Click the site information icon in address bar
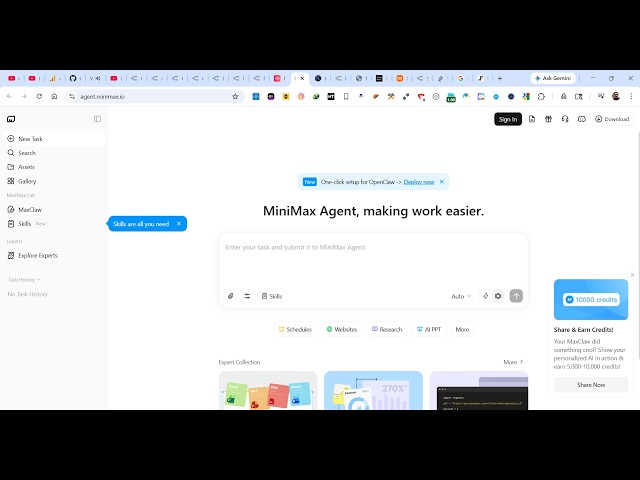640x480 pixels. [x=72, y=97]
